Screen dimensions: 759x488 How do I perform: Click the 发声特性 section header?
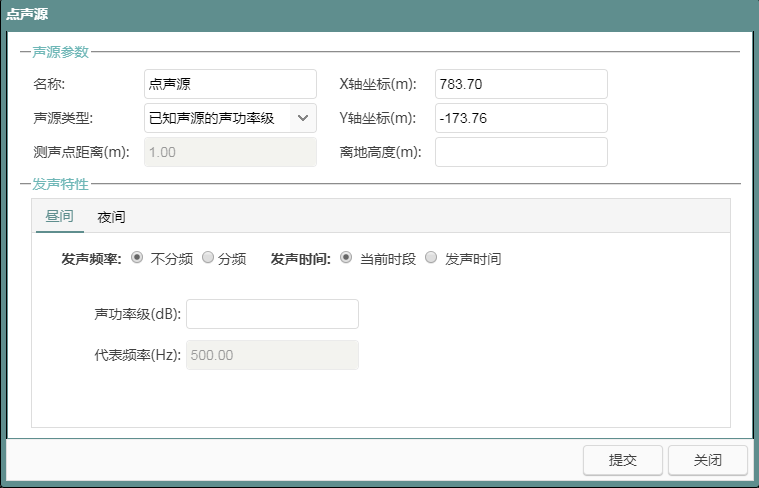click(x=61, y=184)
